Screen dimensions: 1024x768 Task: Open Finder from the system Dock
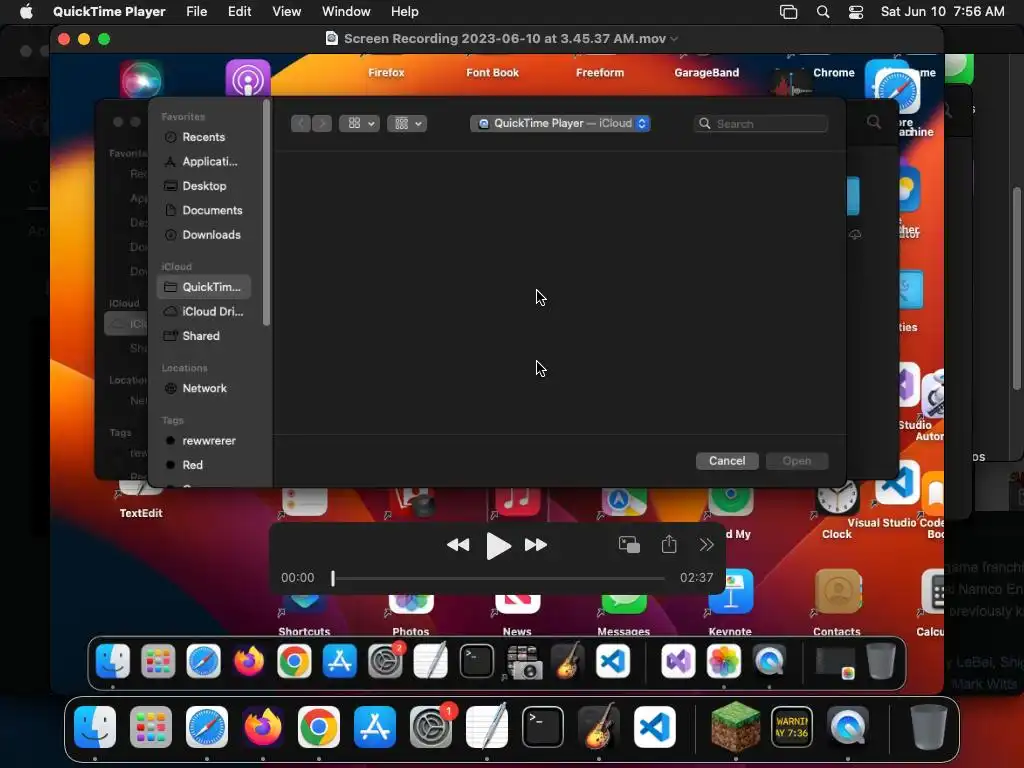pyautogui.click(x=95, y=727)
